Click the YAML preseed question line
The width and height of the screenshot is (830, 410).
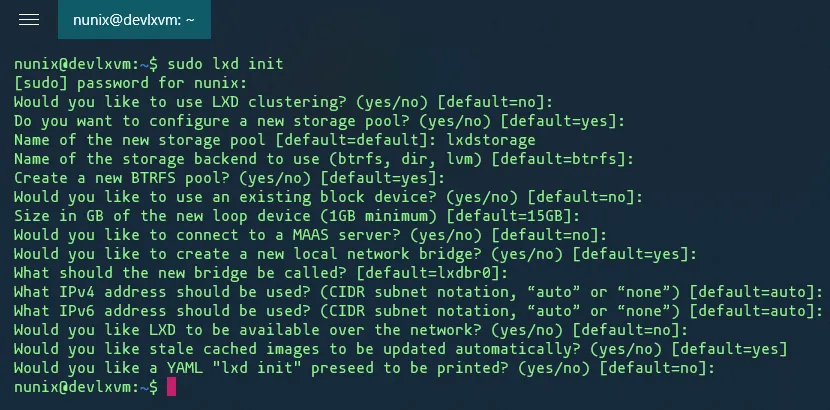coord(364,366)
